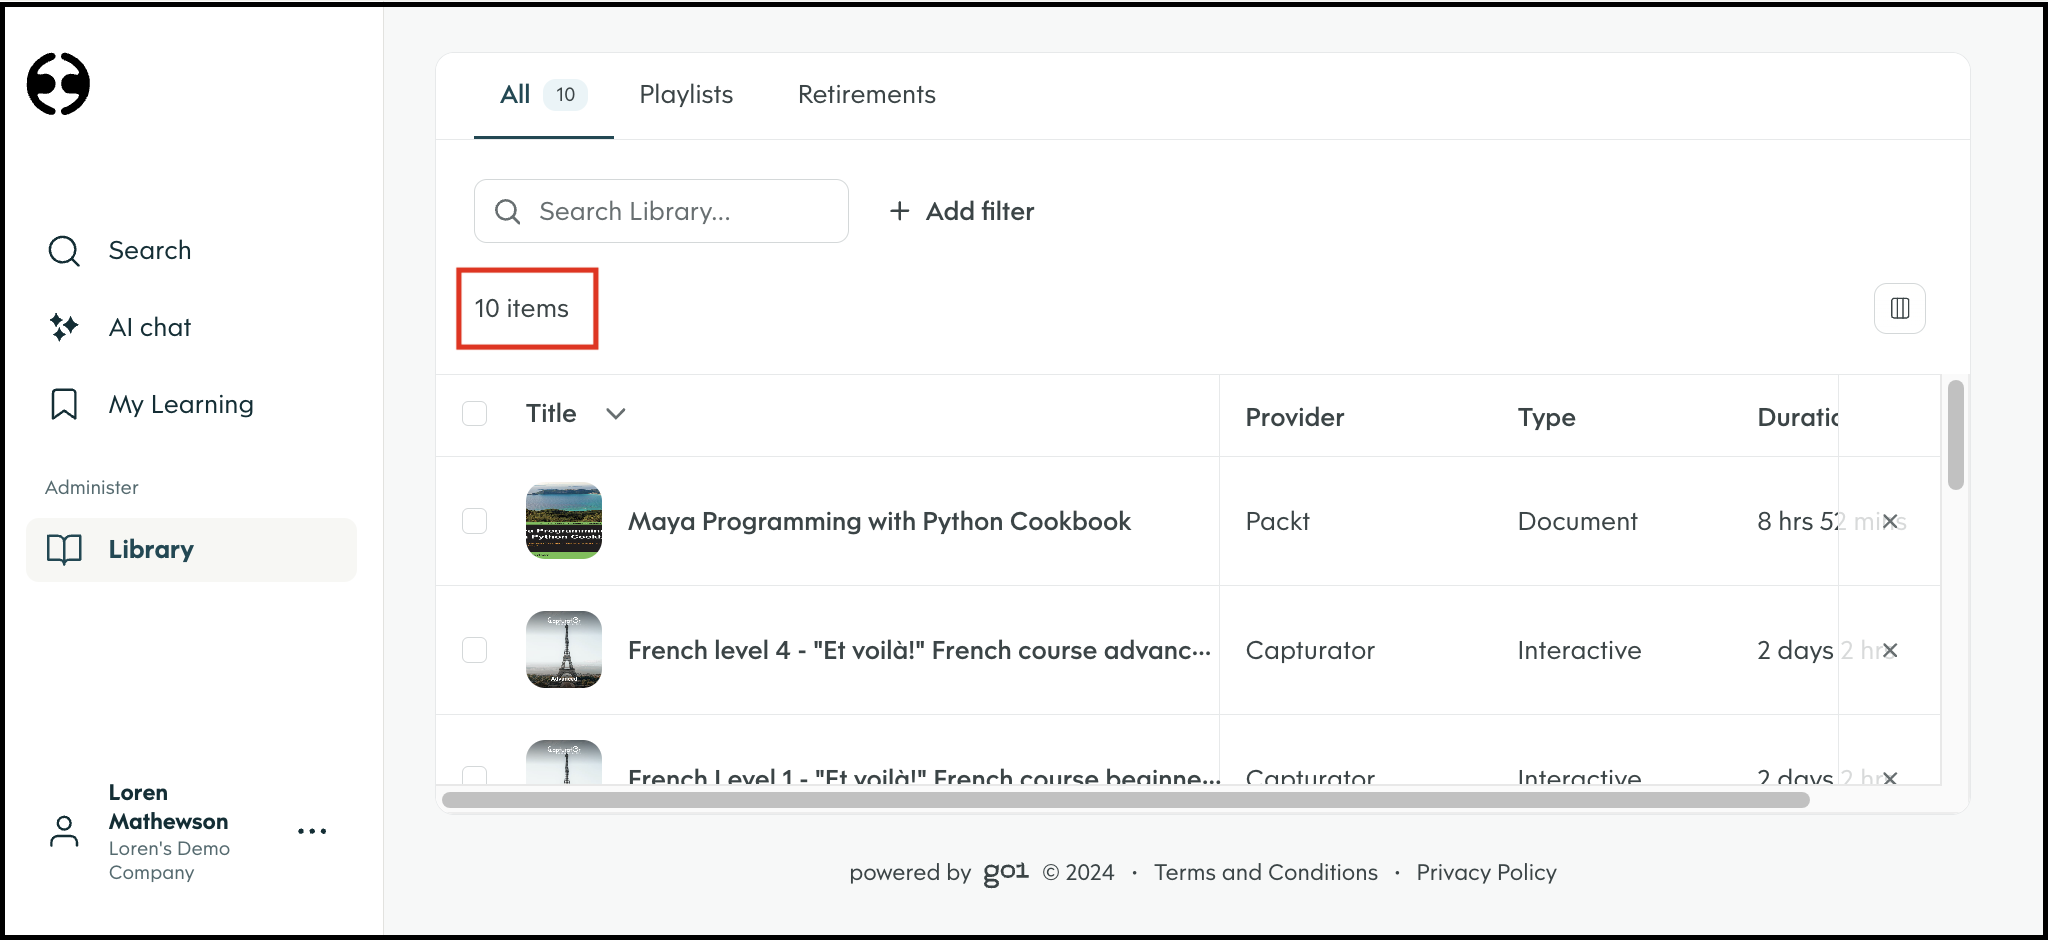The image size is (2048, 940).
Task: Open the Library book icon
Action: [64, 549]
